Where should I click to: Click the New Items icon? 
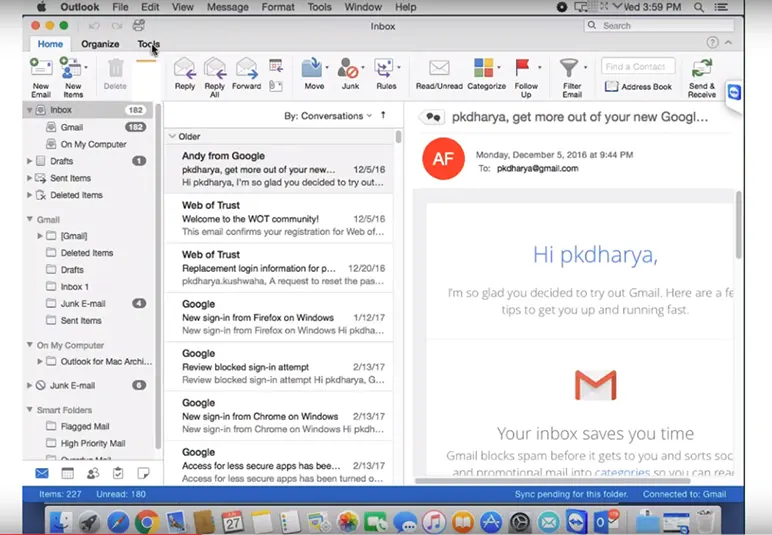coord(70,68)
